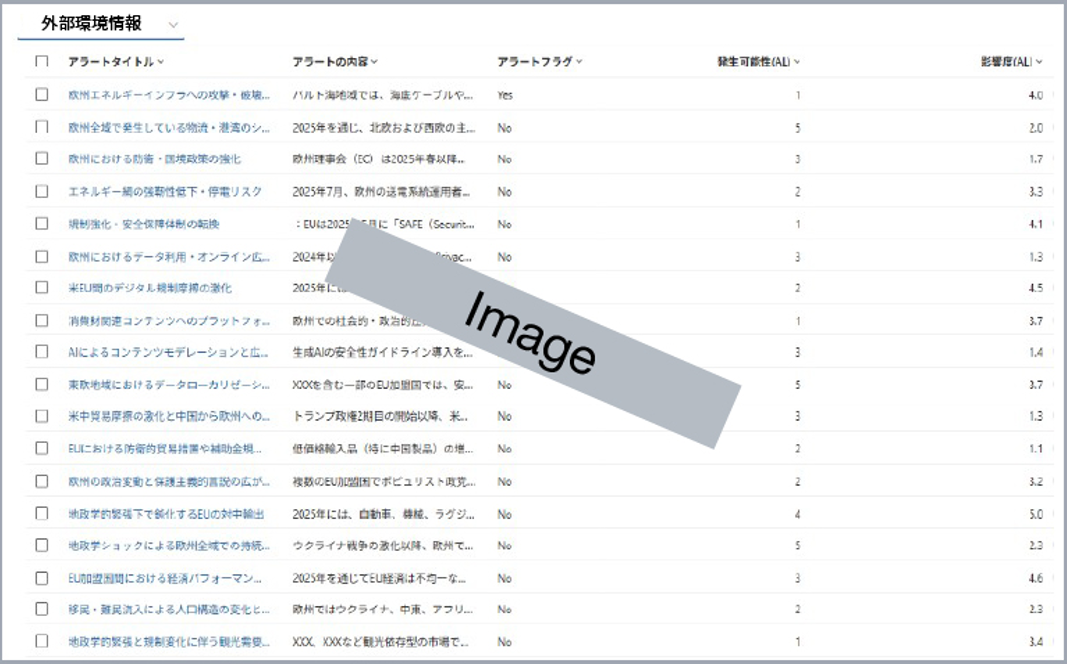Open the AIによるコンテンツモデレーション alert record
Viewport: 1068px width, 664px height.
coord(168,353)
